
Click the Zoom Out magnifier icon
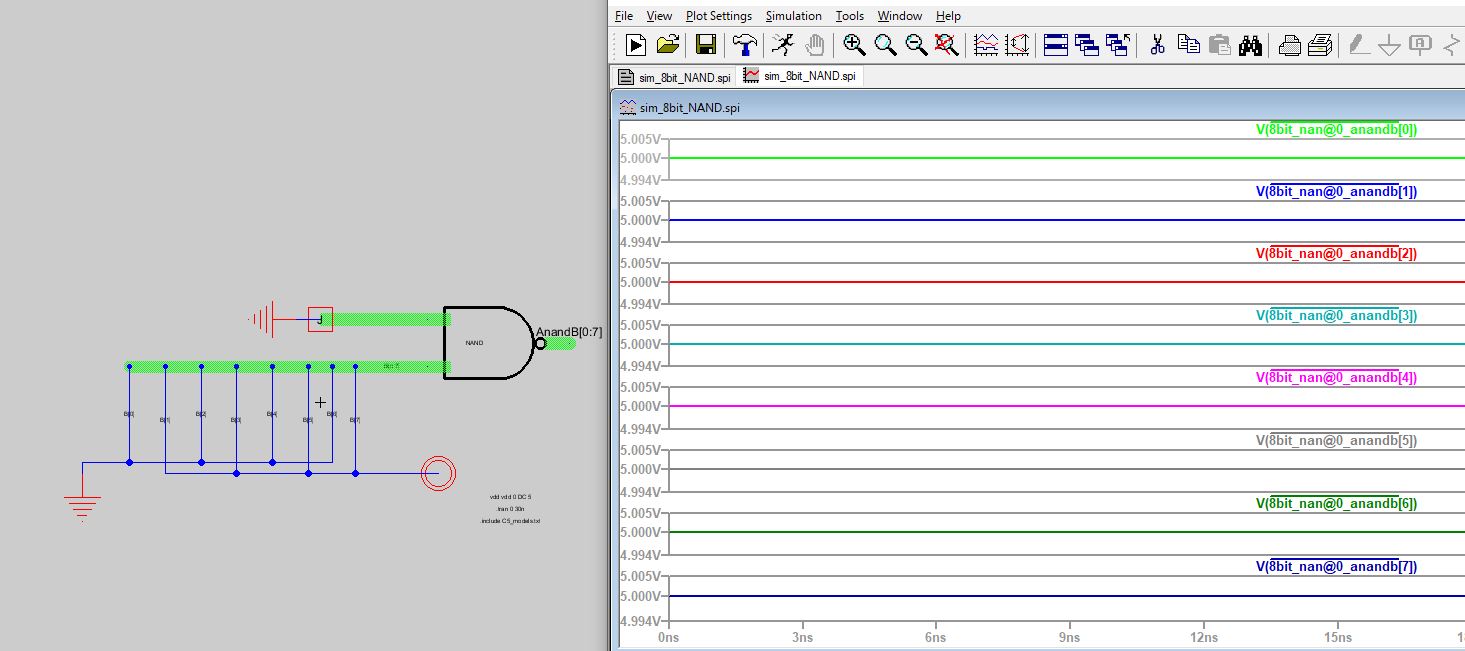916,44
